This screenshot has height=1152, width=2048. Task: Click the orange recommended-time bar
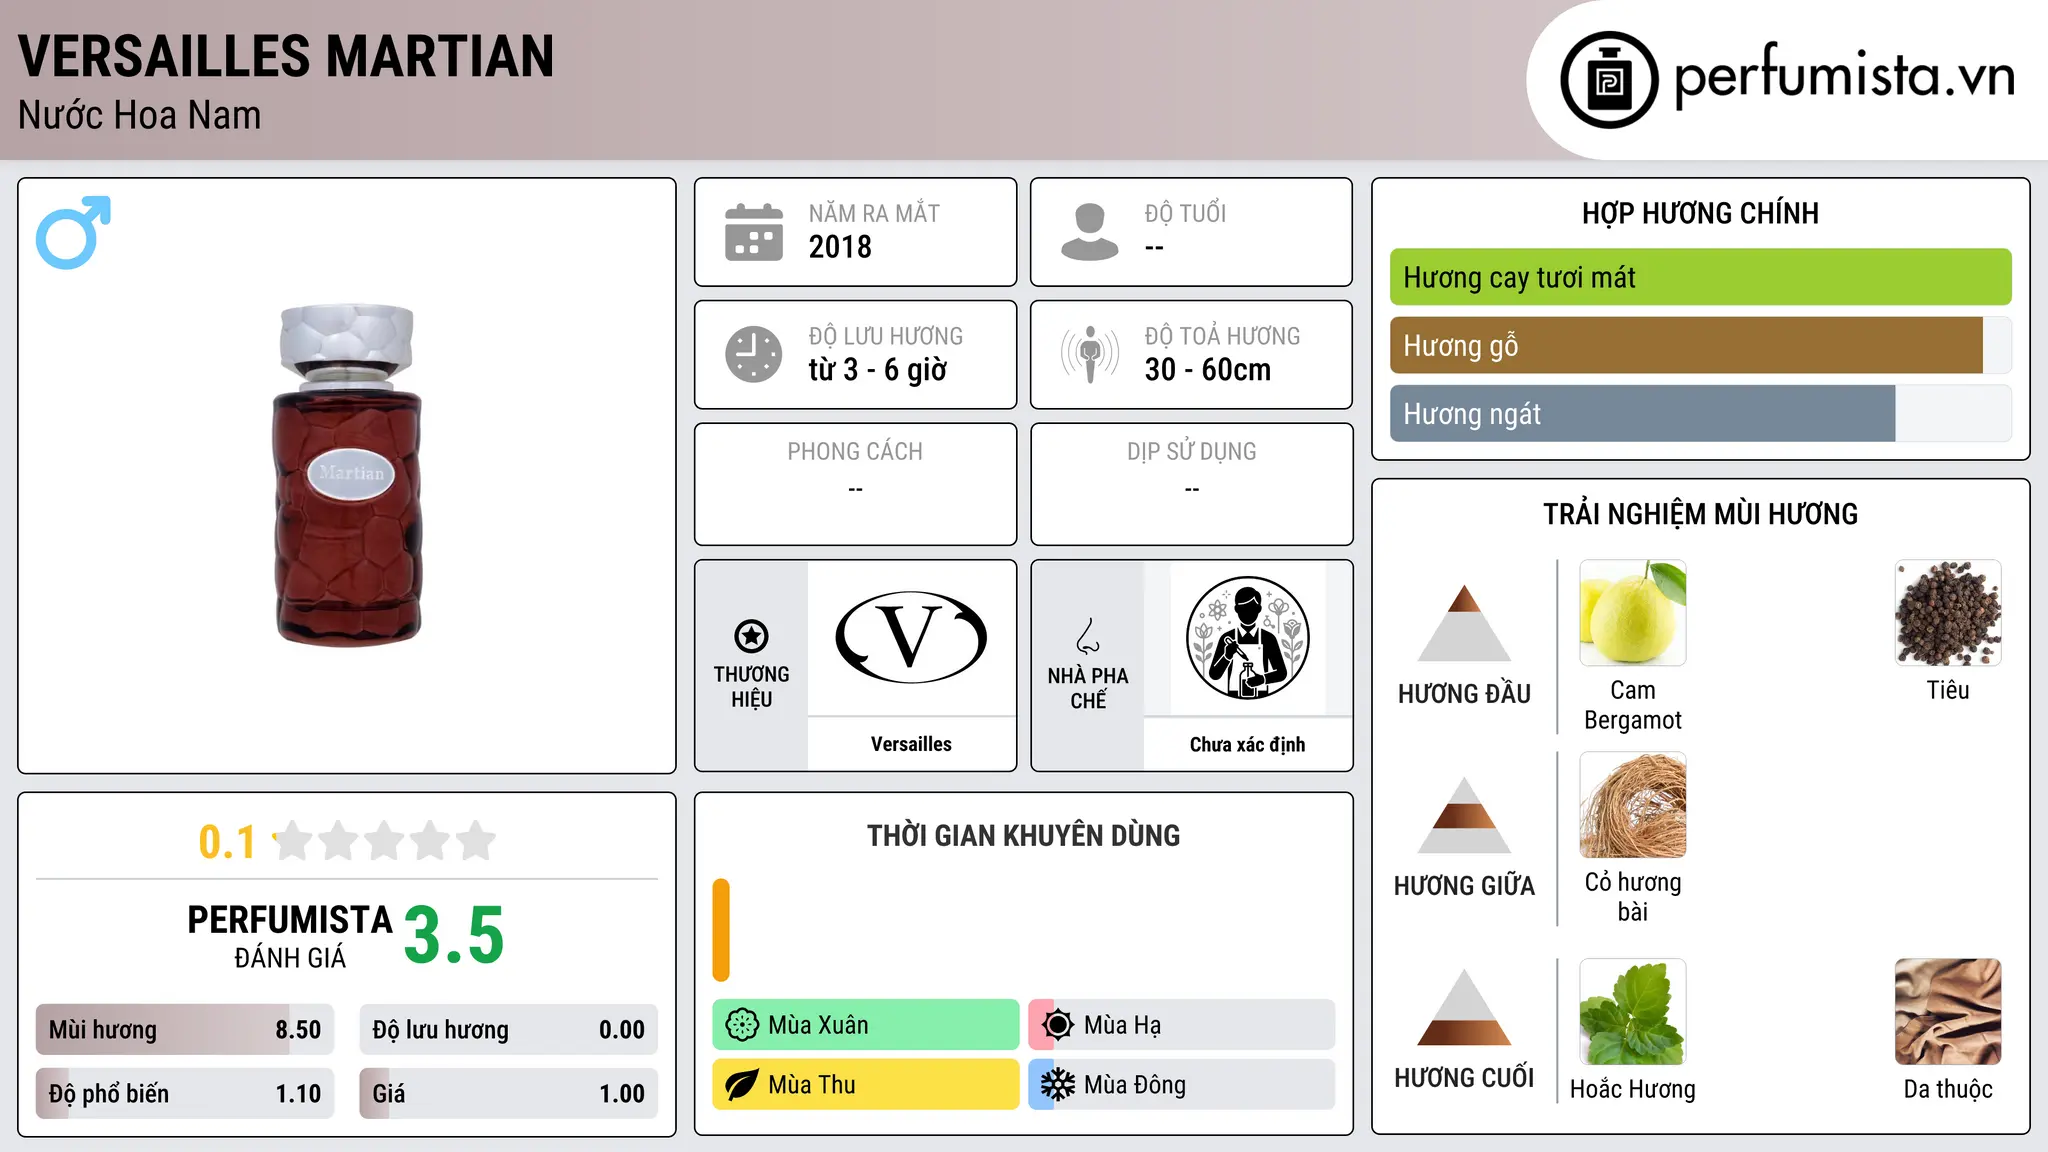[721, 930]
